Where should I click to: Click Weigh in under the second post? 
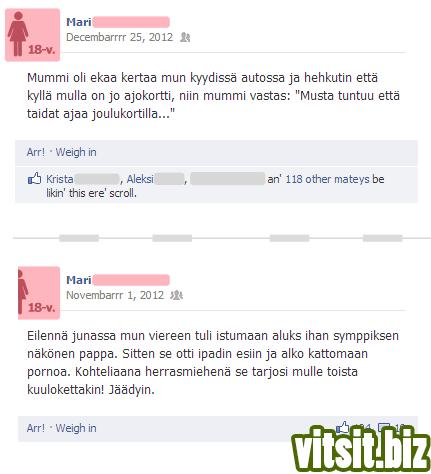76,428
